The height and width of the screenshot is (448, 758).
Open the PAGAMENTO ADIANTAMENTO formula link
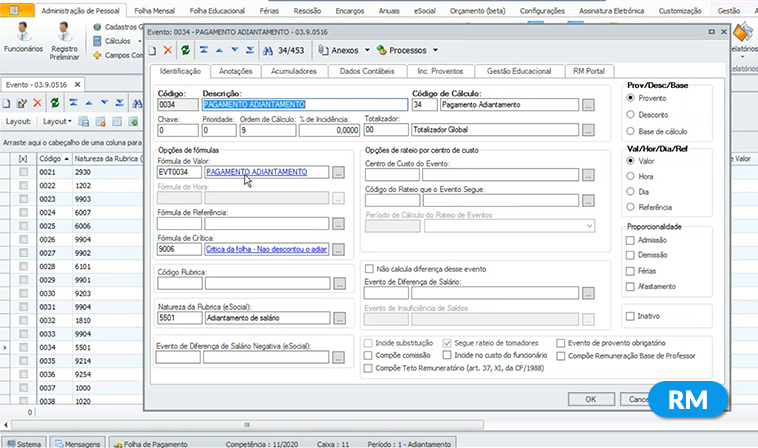(257, 172)
